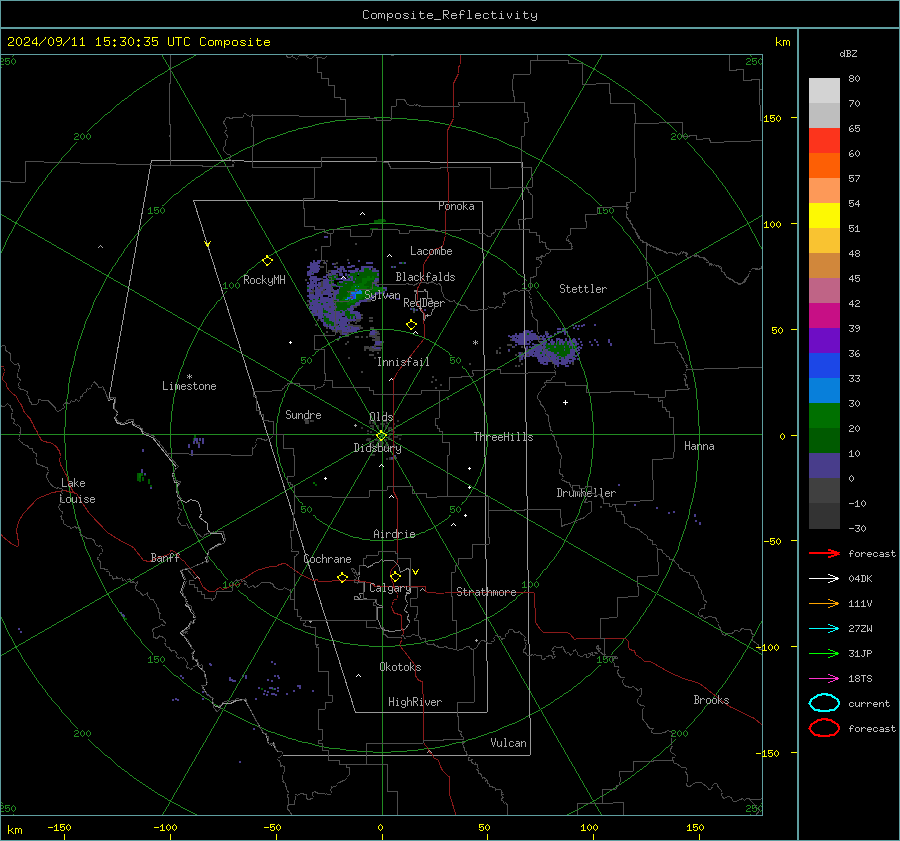Viewport: 900px width, 841px height.
Task: Click the small echoes west of Sundre near Limestone
Action: 197,444
